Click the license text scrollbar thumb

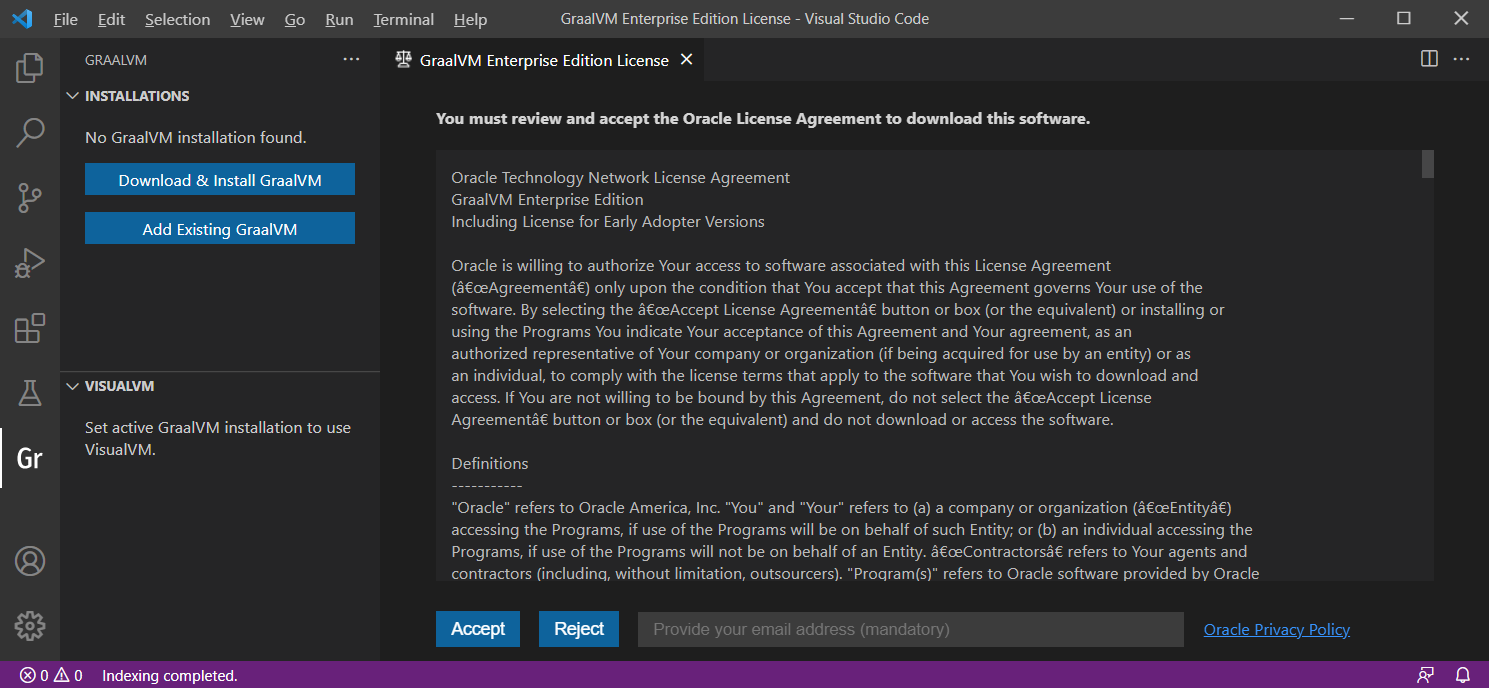point(1428,164)
